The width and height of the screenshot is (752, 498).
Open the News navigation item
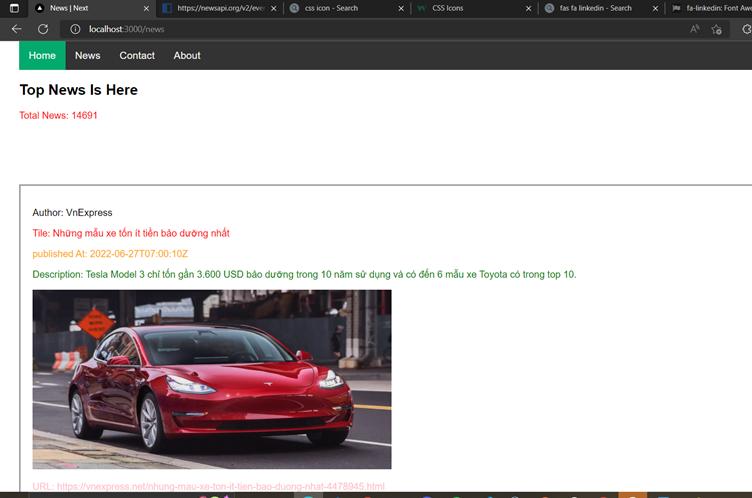click(88, 56)
